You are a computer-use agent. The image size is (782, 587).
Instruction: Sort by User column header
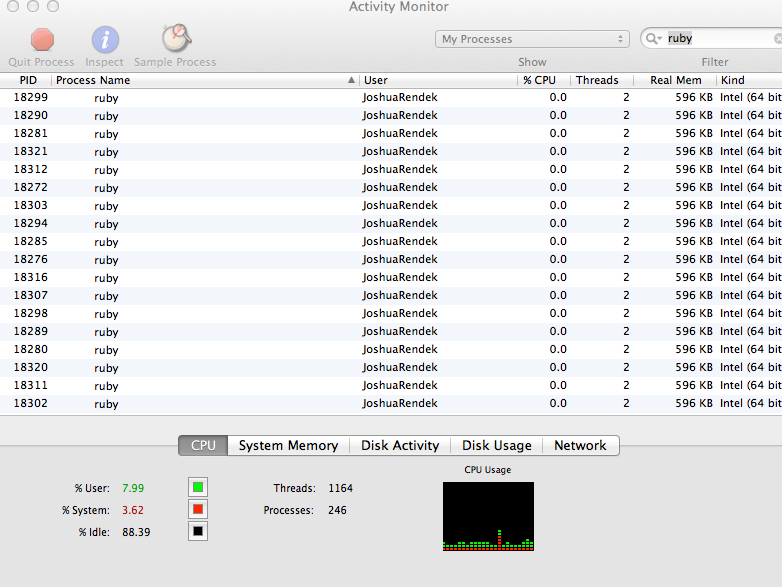[439, 80]
